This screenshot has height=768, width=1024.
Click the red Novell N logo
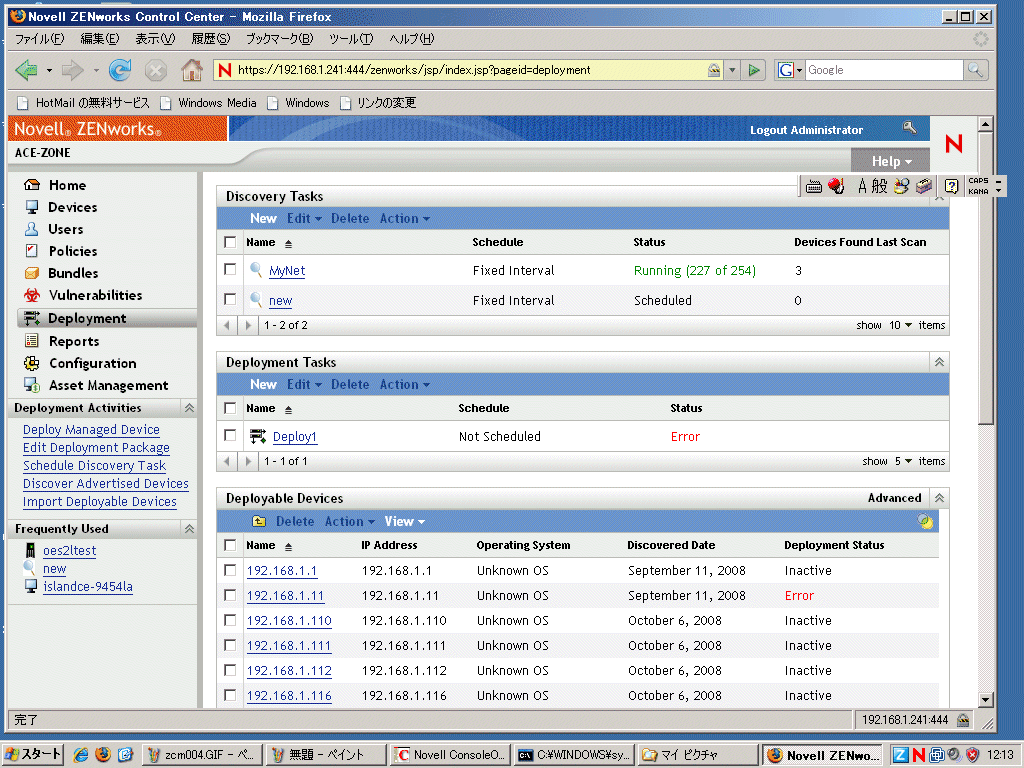tap(953, 143)
